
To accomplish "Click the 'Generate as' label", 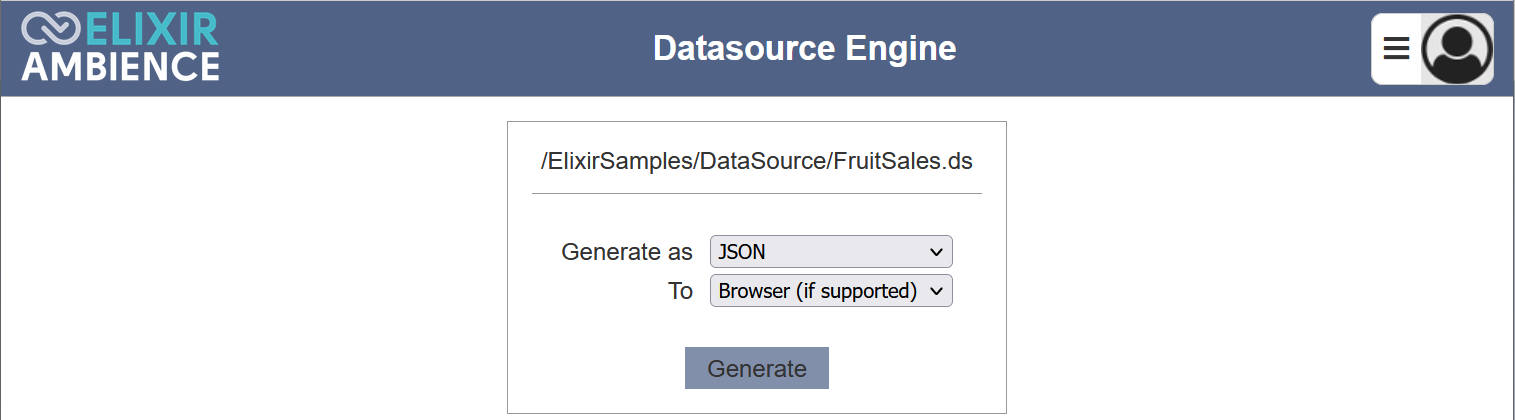I will point(627,252).
